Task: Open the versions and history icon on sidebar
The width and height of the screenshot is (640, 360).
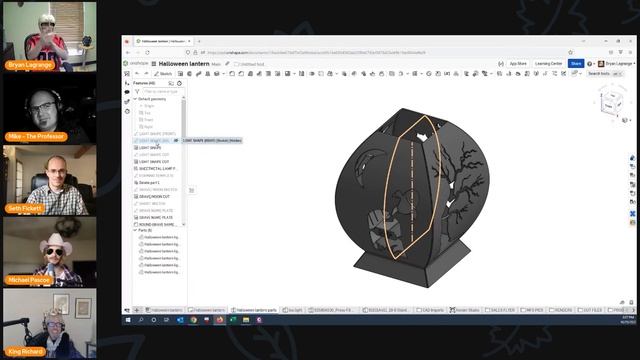Action: 127,111
